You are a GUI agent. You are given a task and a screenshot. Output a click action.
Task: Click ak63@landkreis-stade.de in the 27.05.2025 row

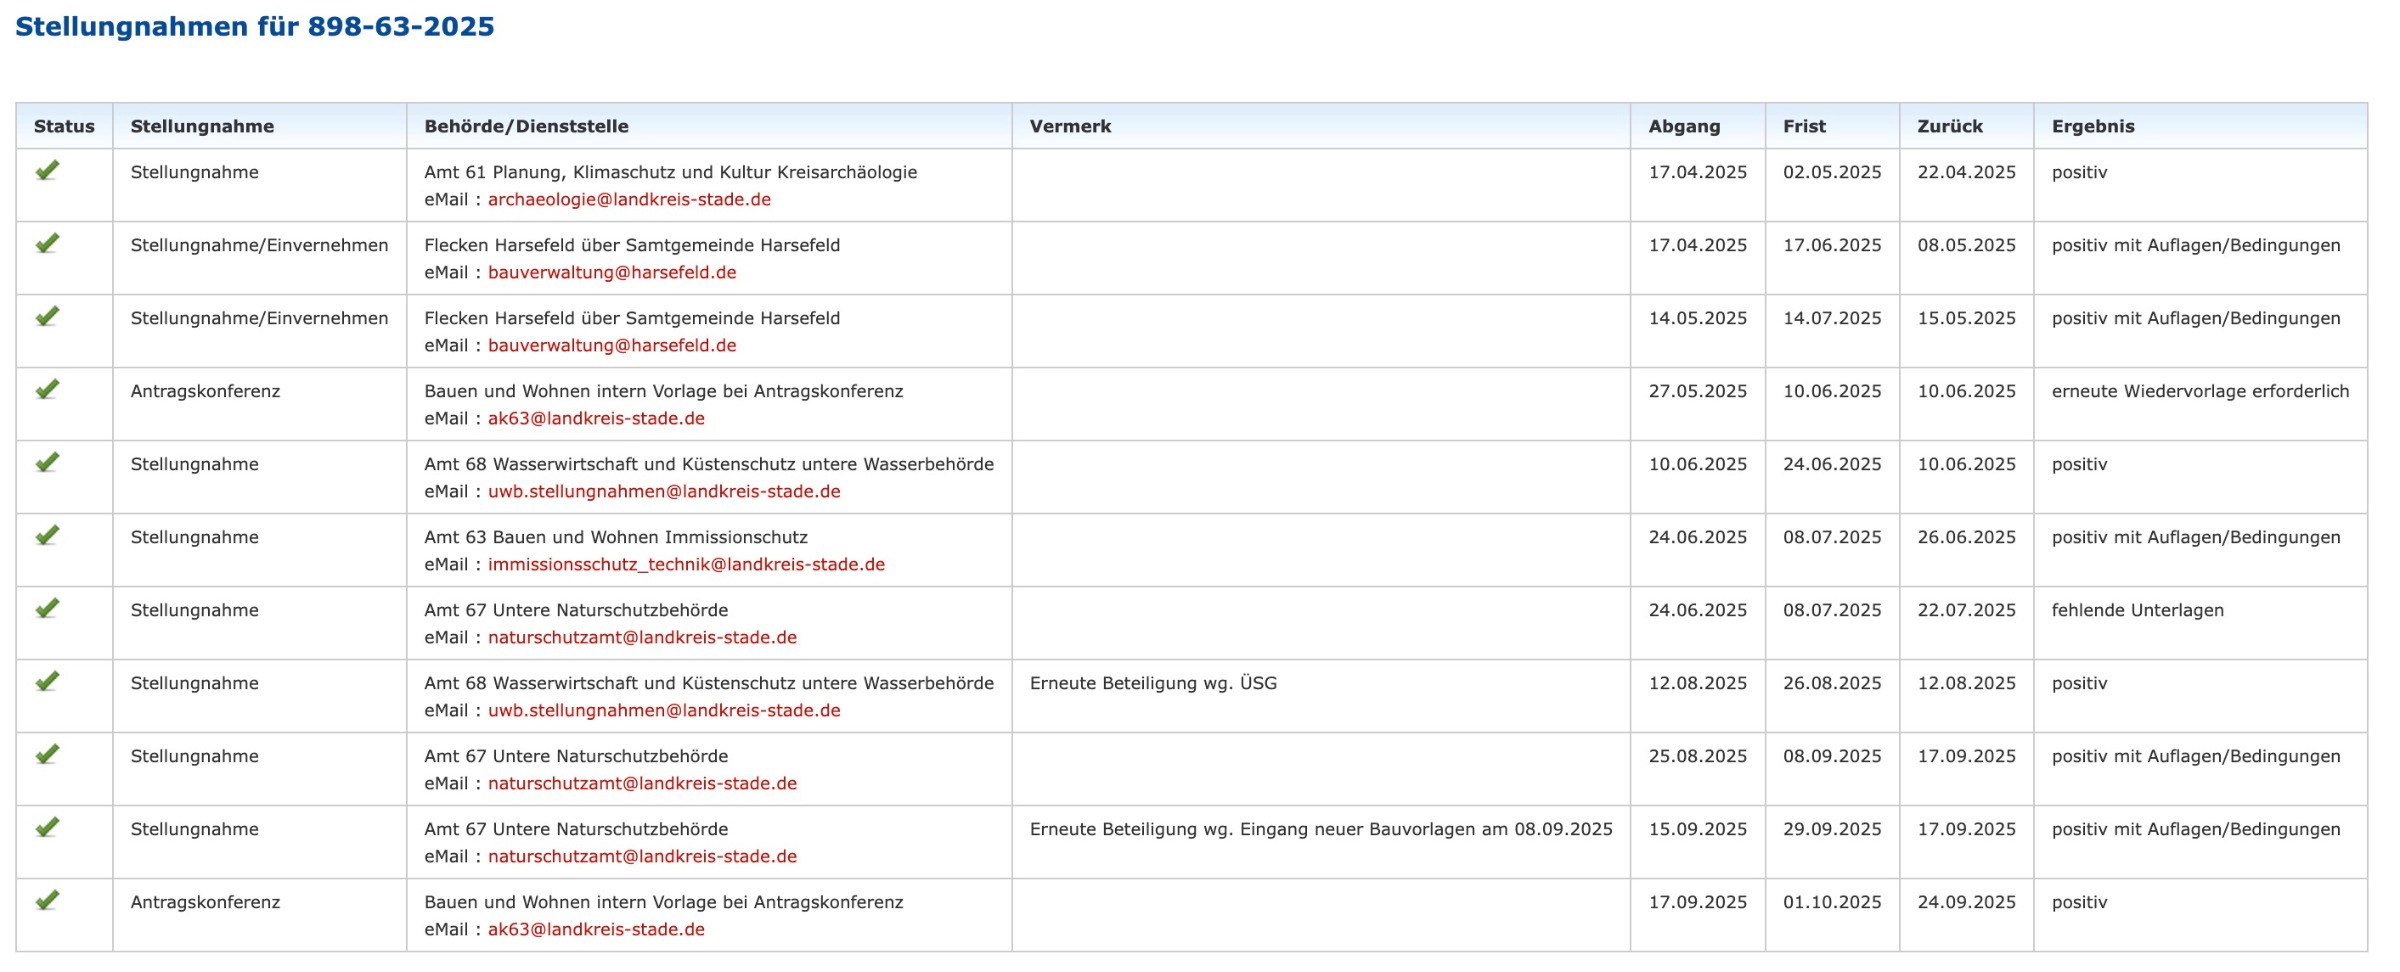[596, 418]
